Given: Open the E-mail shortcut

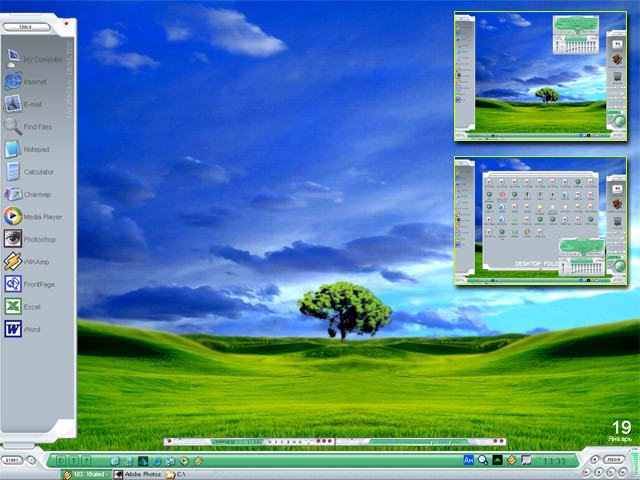Looking at the screenshot, I should click(x=23, y=104).
